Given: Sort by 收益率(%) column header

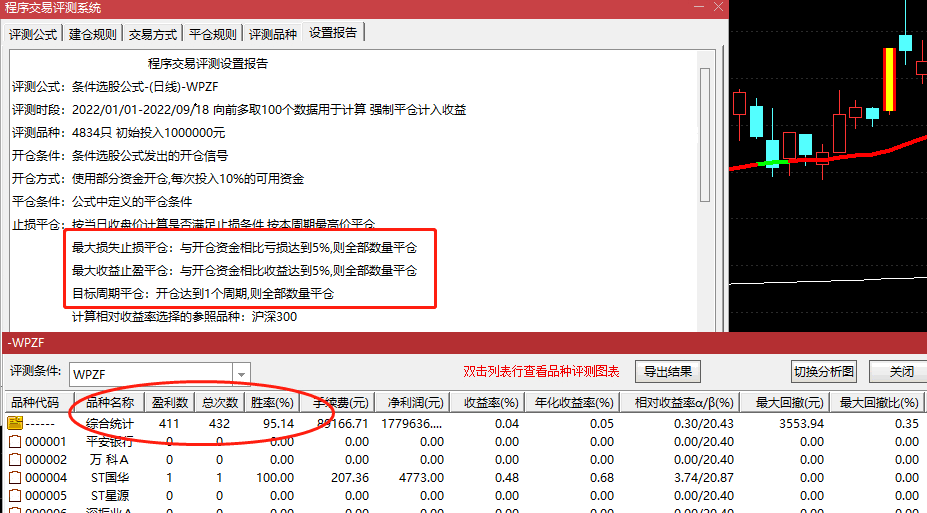Looking at the screenshot, I should pos(488,402).
